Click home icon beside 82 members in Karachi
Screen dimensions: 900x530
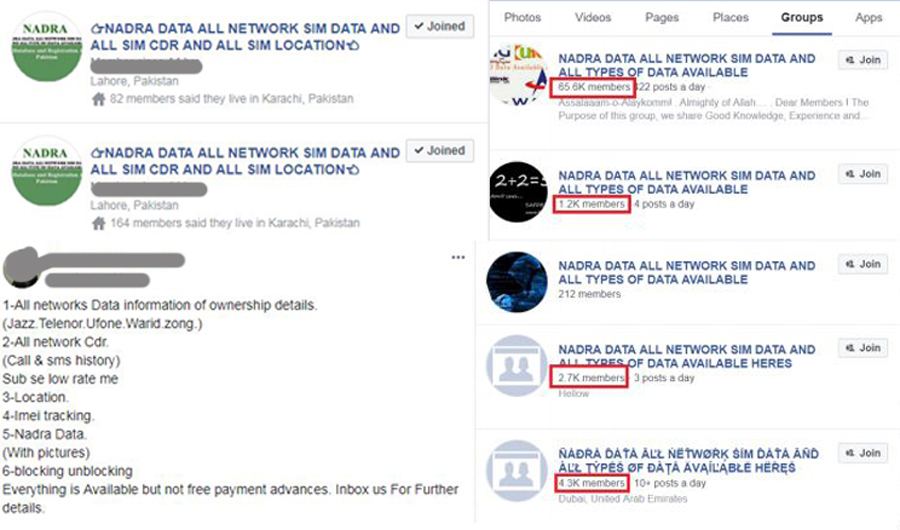98,100
